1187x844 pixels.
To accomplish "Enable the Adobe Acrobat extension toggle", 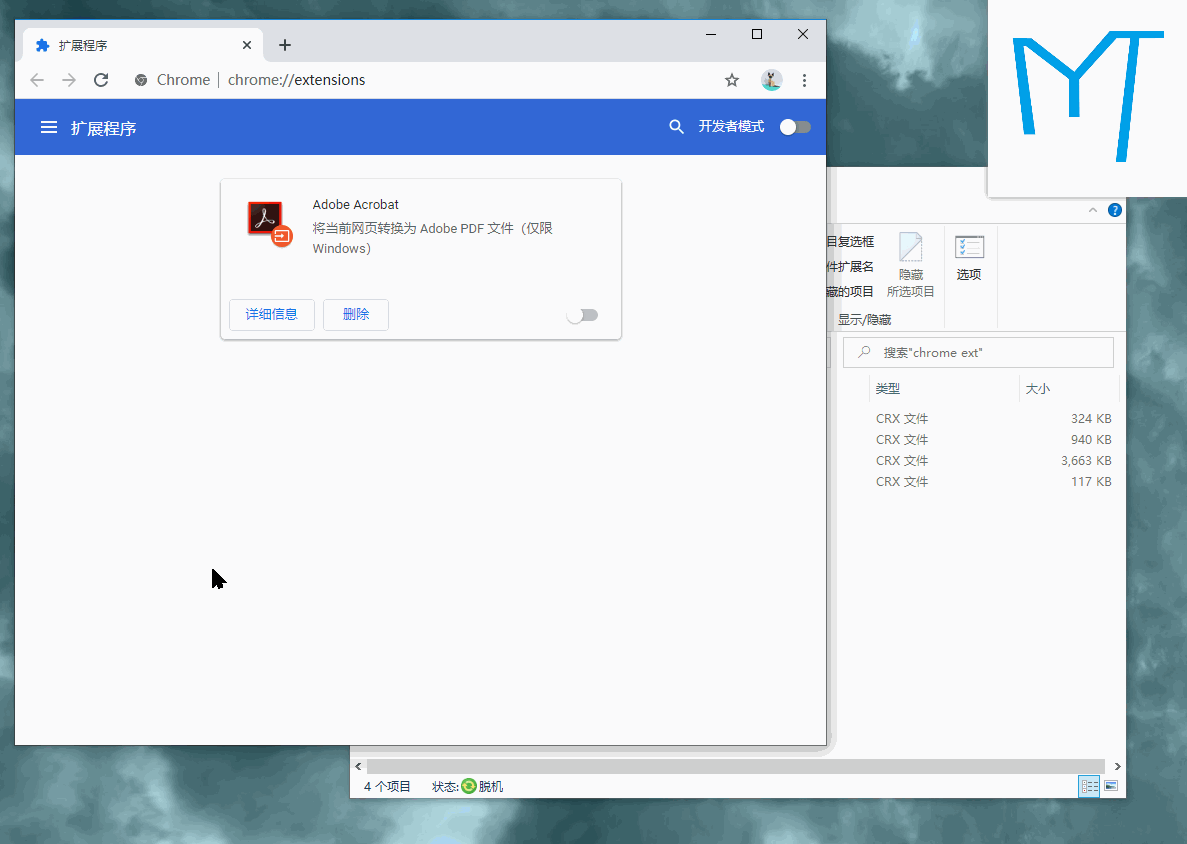I will click(x=582, y=315).
